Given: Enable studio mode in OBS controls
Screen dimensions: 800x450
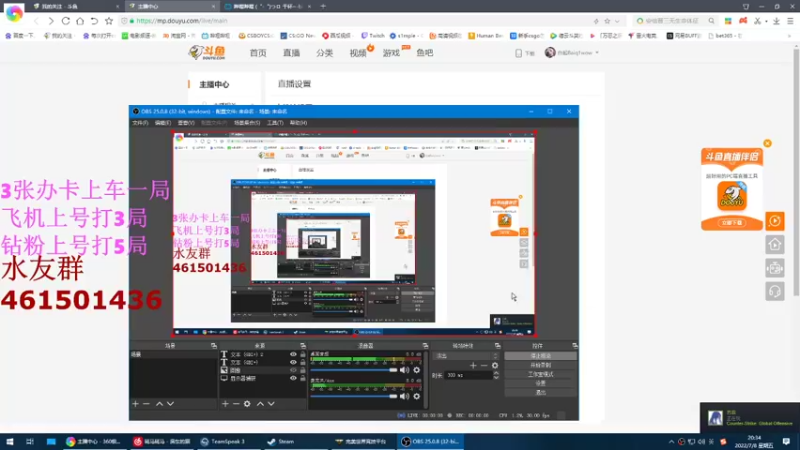Looking at the screenshot, I should coord(540,374).
